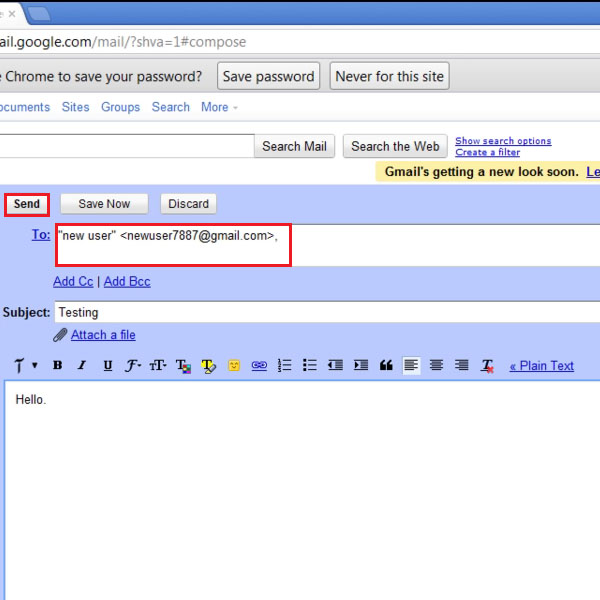Viewport: 600px width, 600px height.
Task: Insert a hyperlink with the link icon
Action: tap(259, 365)
